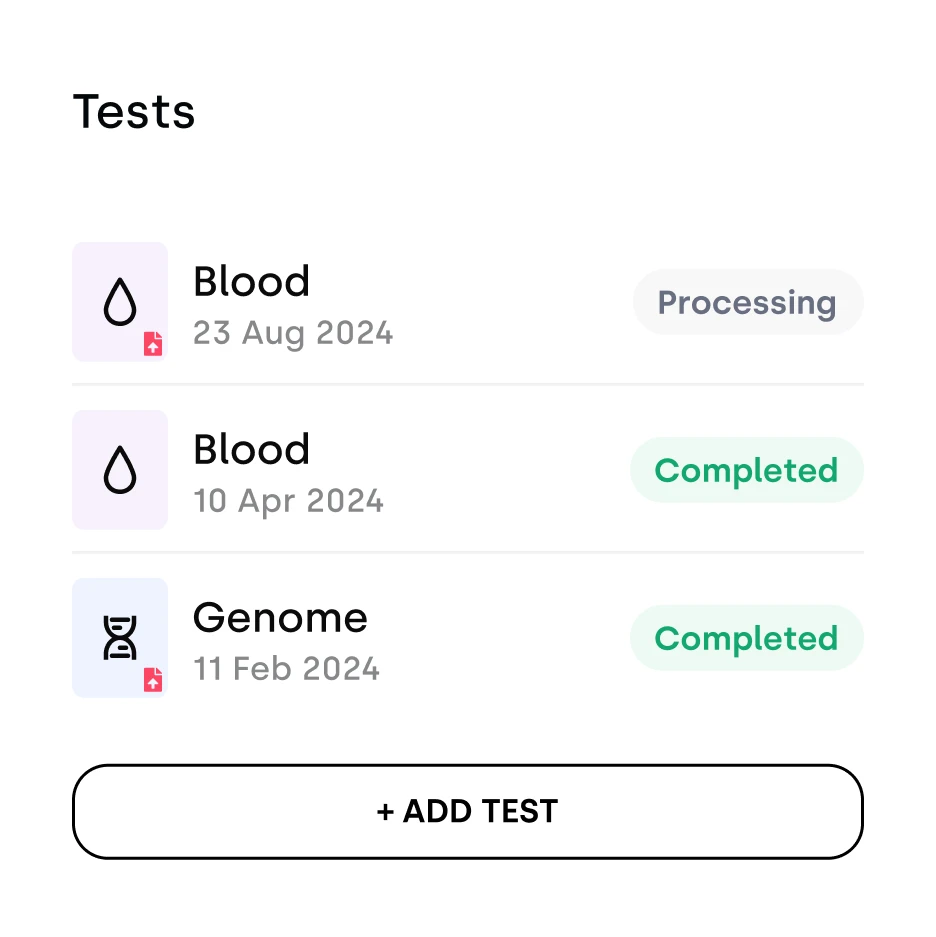
Task: Click the divider above the Genome row
Action: (x=467, y=552)
